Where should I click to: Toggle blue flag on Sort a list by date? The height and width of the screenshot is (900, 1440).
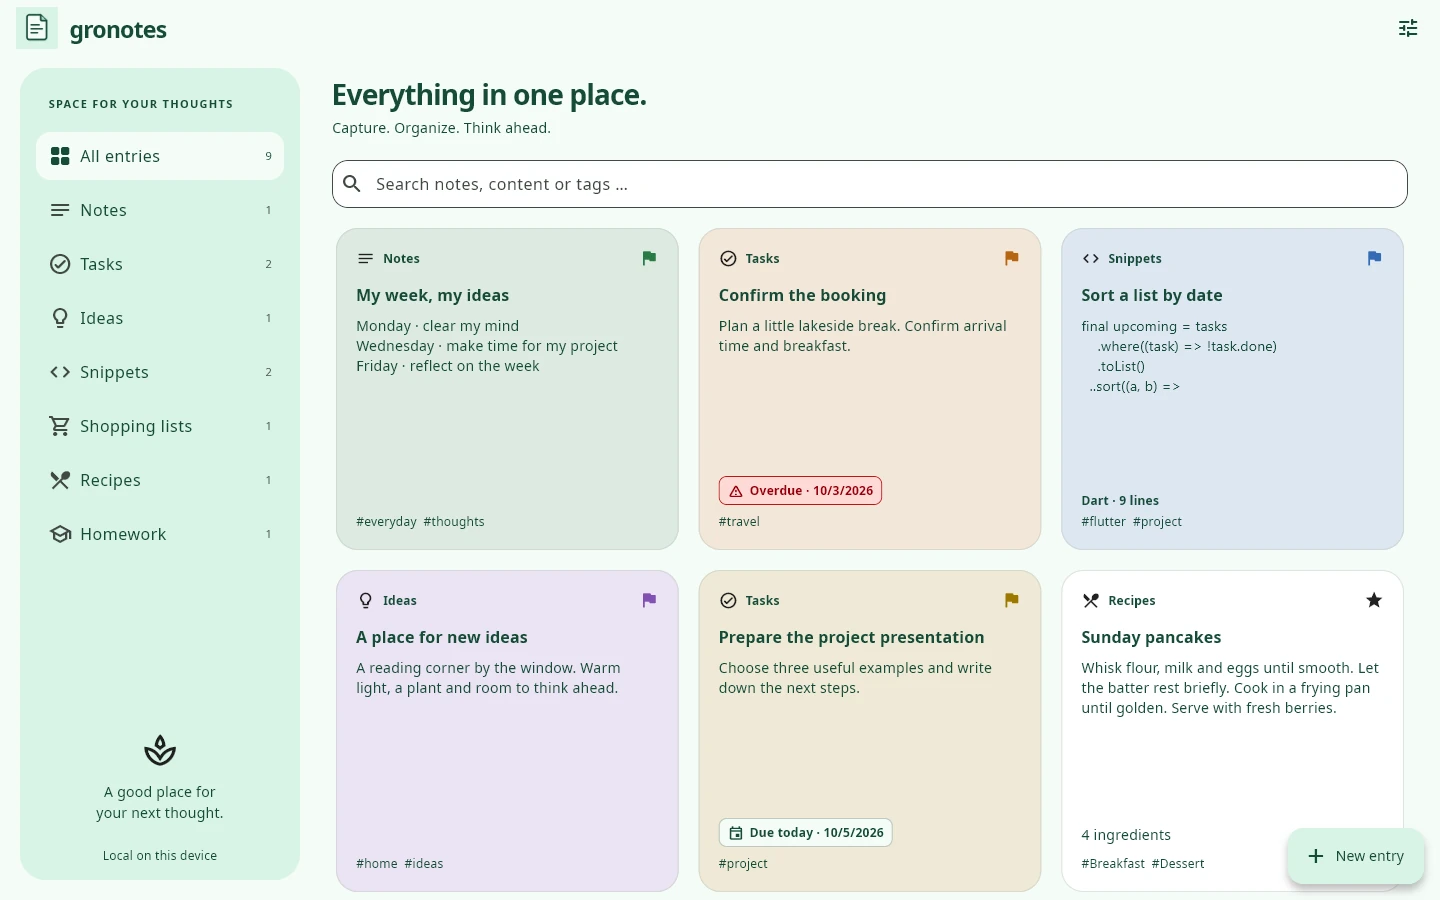click(1375, 259)
